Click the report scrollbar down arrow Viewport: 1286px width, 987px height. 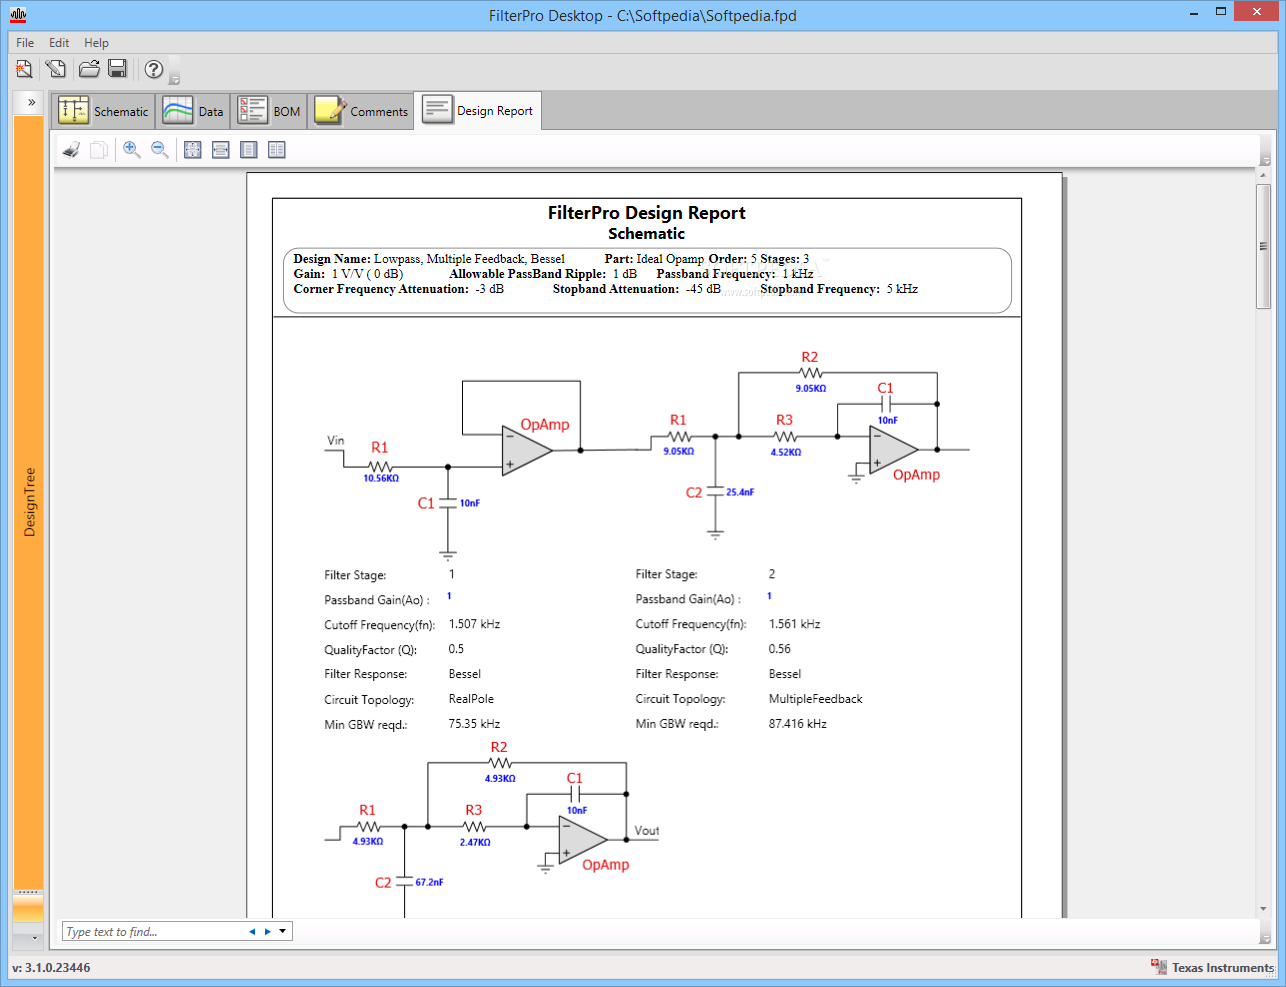[1263, 910]
